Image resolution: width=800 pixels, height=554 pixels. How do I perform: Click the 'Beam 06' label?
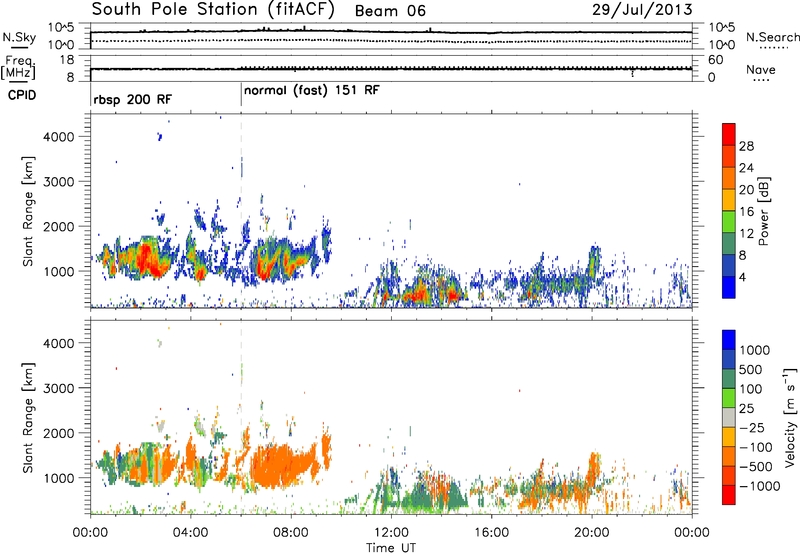[390, 11]
